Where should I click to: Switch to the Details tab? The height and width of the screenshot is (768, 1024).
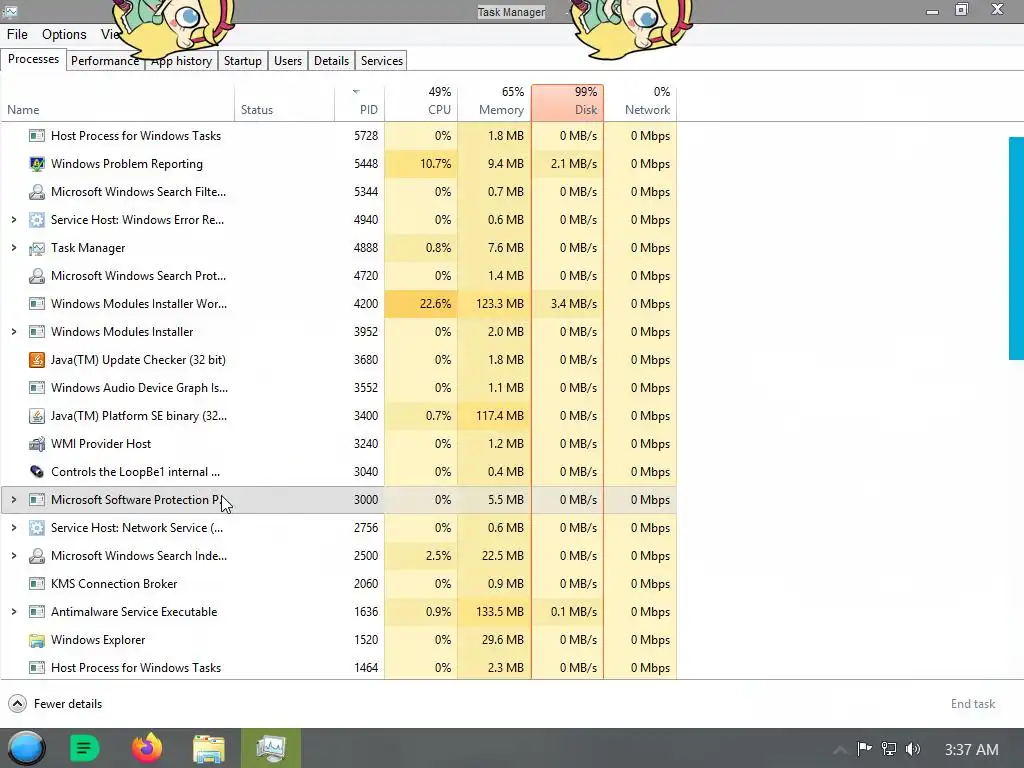331,61
